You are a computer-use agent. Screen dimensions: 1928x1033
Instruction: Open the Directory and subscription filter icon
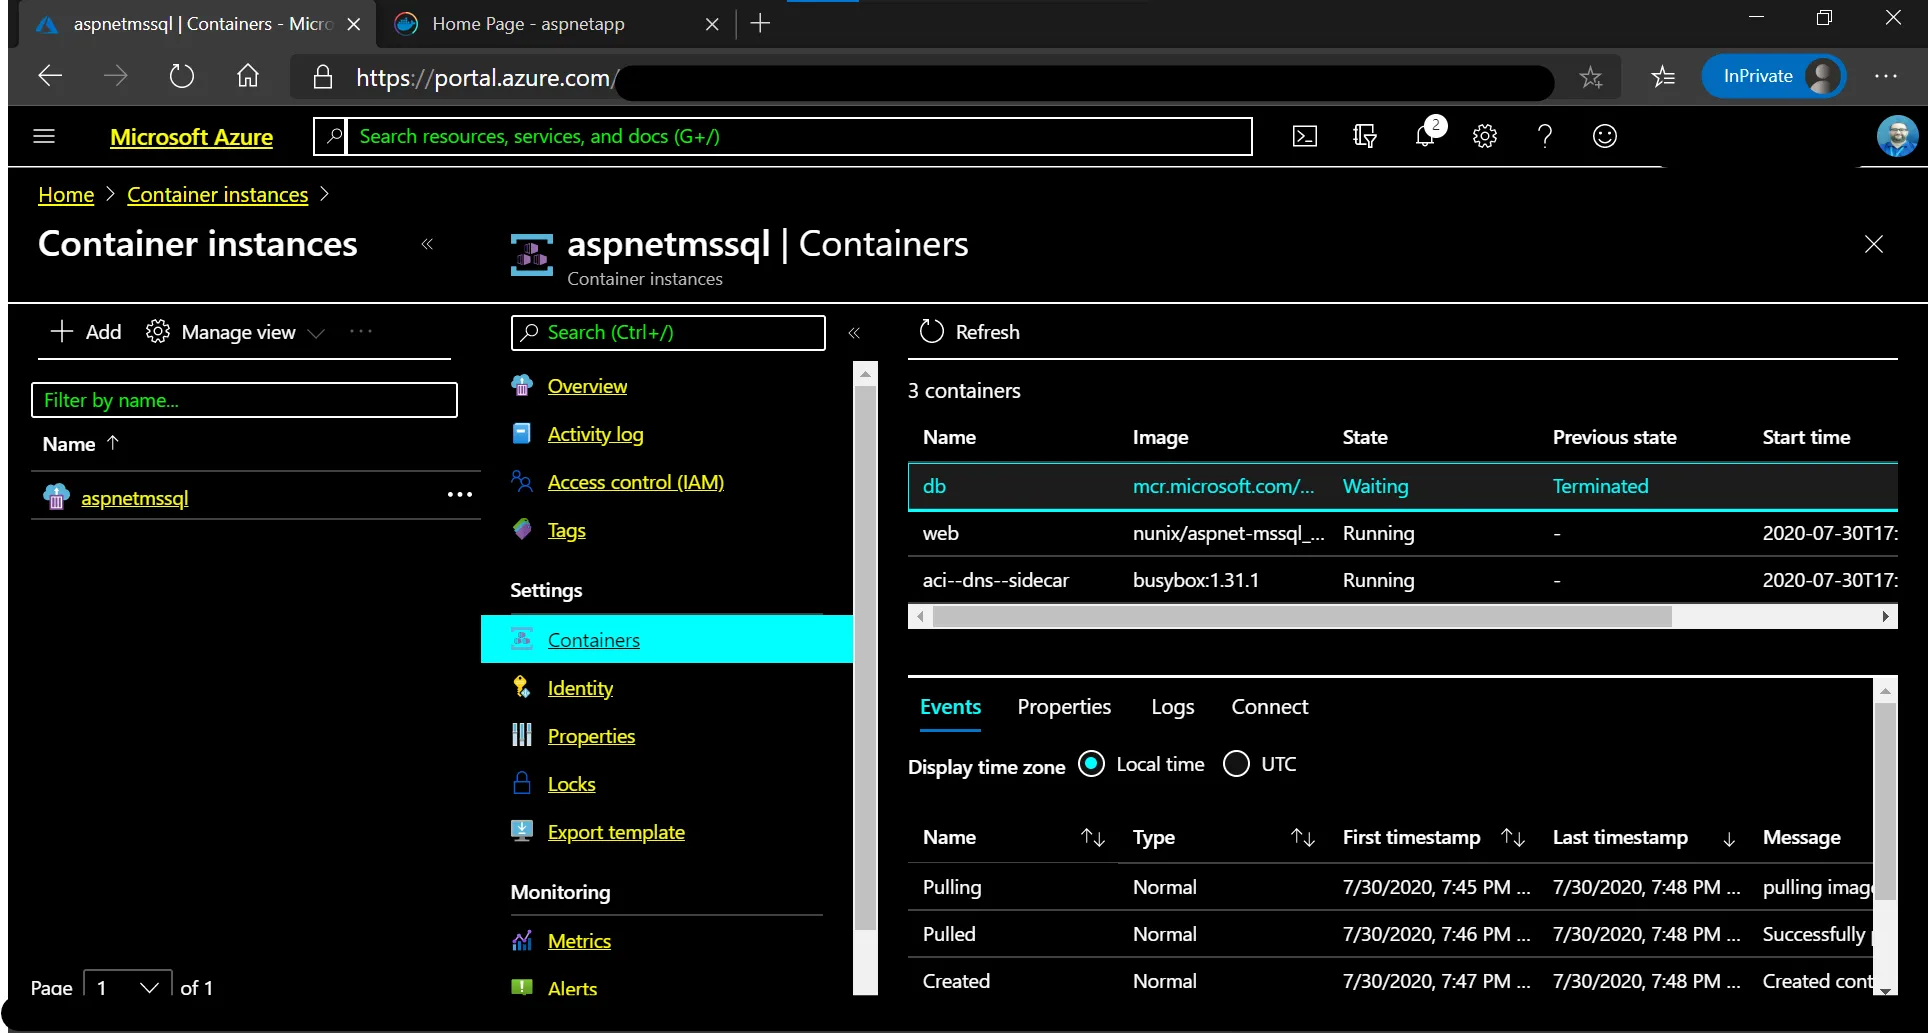pos(1365,136)
